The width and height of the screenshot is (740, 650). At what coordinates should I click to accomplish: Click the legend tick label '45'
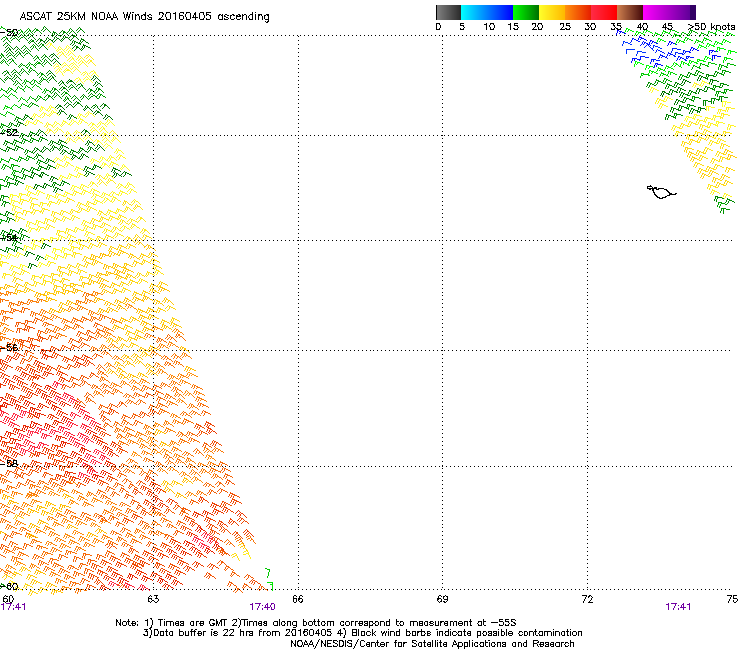[667, 27]
